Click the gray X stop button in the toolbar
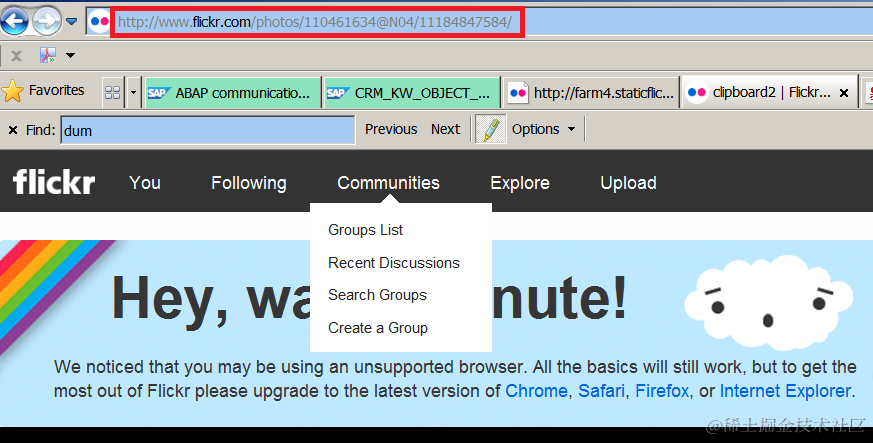 click(17, 55)
